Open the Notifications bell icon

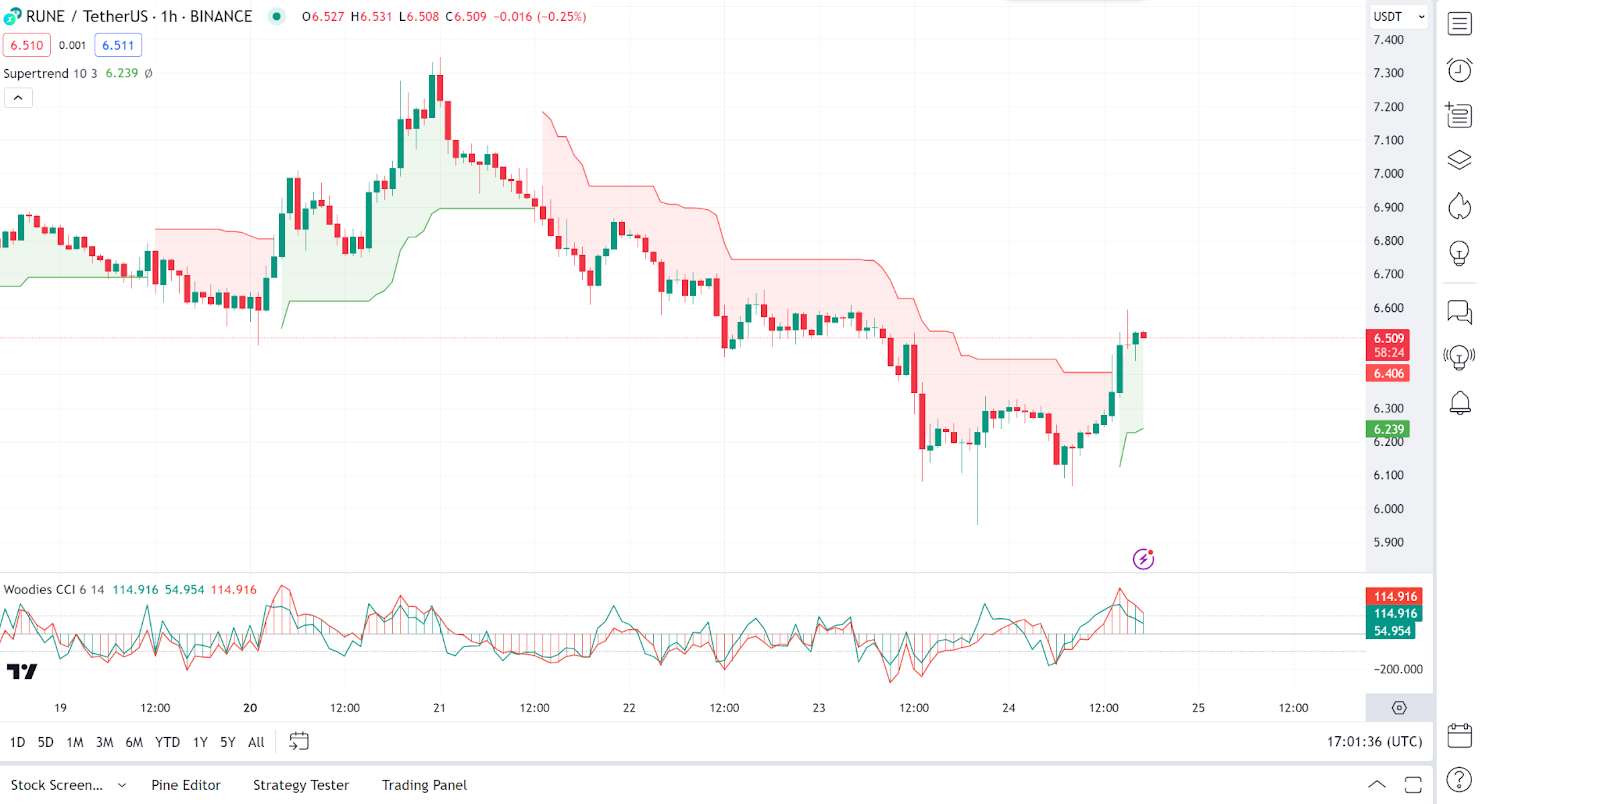1459,403
